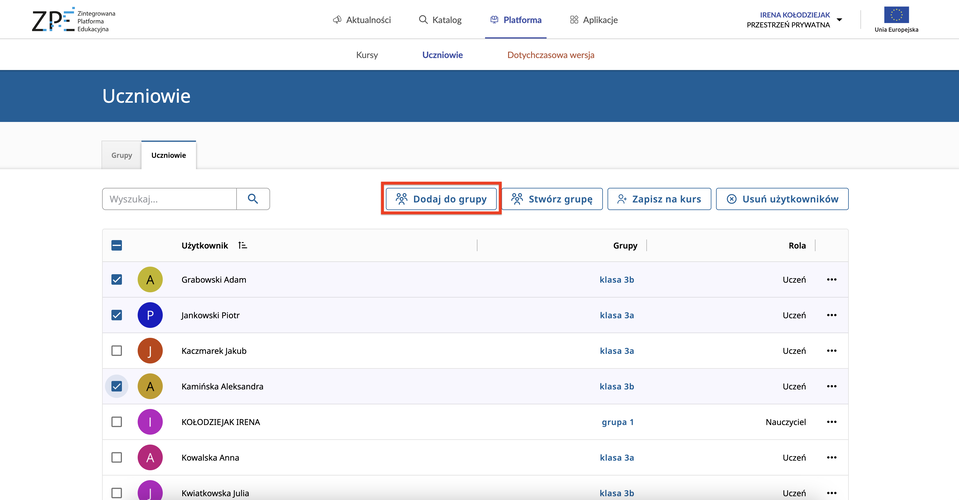
Task: Click the search magnifier button
Action: pyautogui.click(x=253, y=199)
